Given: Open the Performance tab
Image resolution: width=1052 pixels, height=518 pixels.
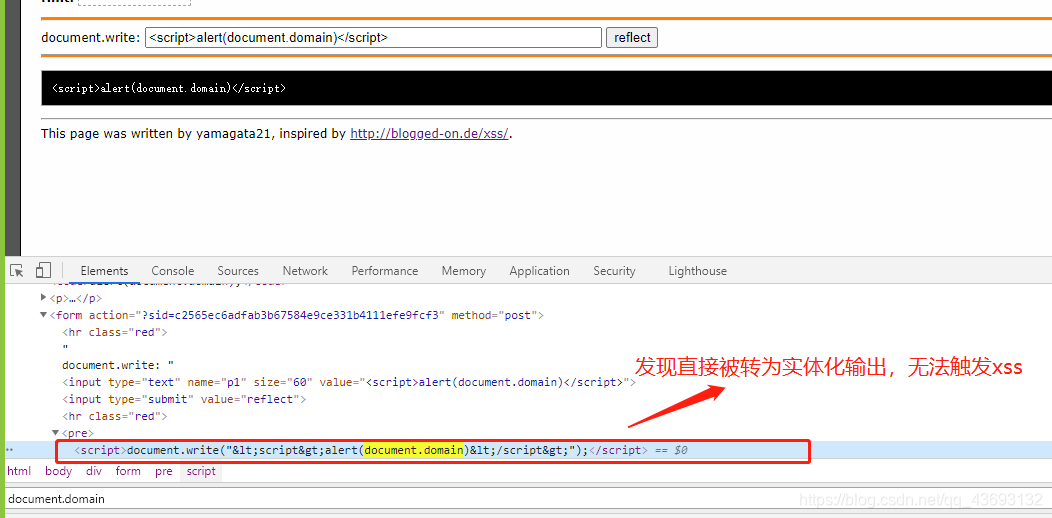Looking at the screenshot, I should coord(384,271).
